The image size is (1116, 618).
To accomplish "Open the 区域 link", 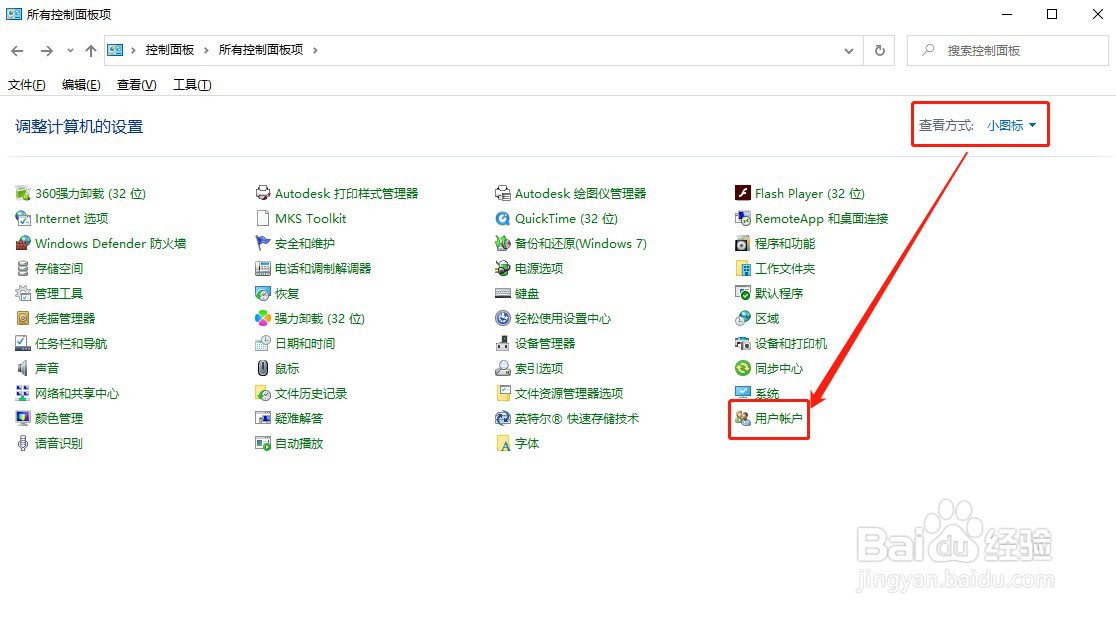I will (x=767, y=318).
